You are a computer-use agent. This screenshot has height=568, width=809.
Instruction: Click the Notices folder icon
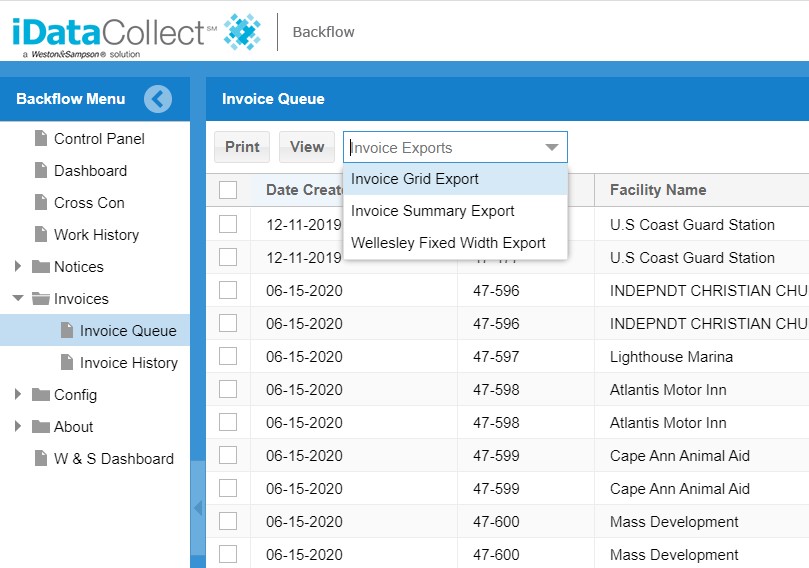[x=41, y=266]
